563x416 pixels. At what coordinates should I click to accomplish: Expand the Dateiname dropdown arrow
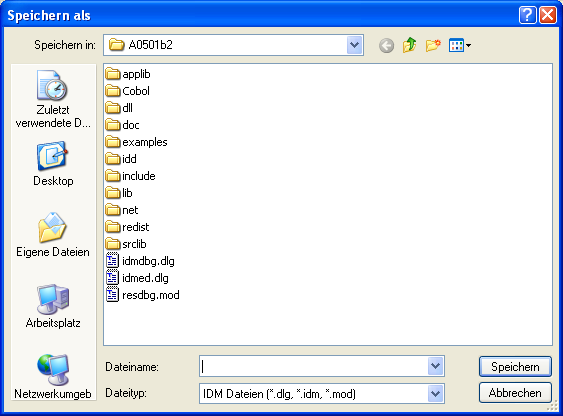tap(435, 366)
